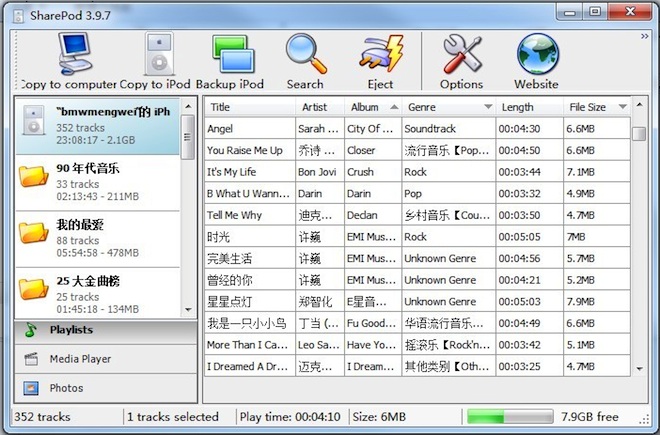The width and height of the screenshot is (660, 435).
Task: Click the track list scroll down arrow
Action: [640, 368]
